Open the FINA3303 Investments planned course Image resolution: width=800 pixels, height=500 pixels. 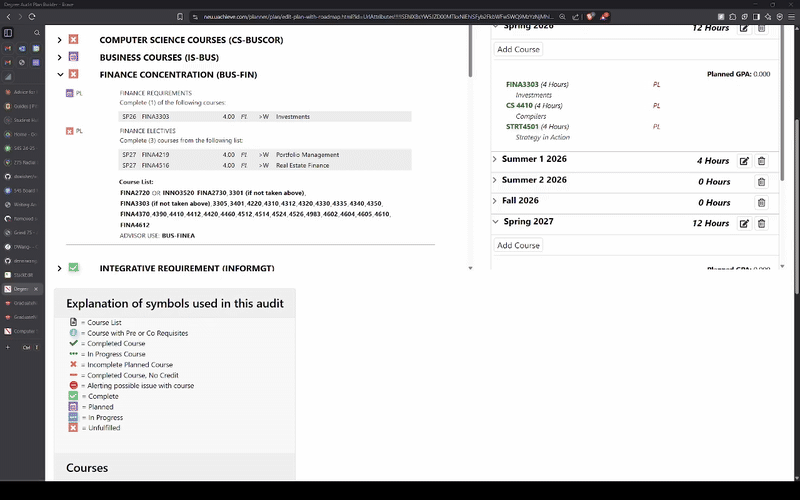[x=523, y=85]
